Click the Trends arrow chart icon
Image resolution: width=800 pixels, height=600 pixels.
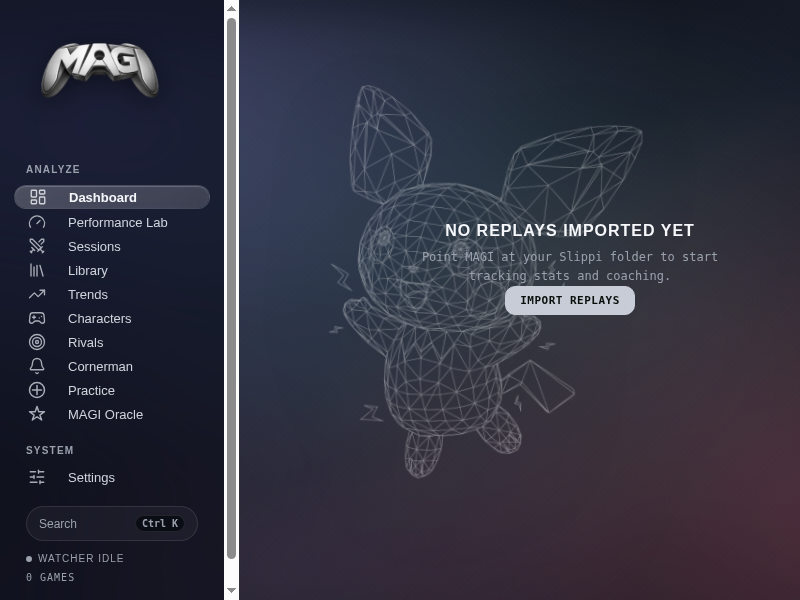37,294
